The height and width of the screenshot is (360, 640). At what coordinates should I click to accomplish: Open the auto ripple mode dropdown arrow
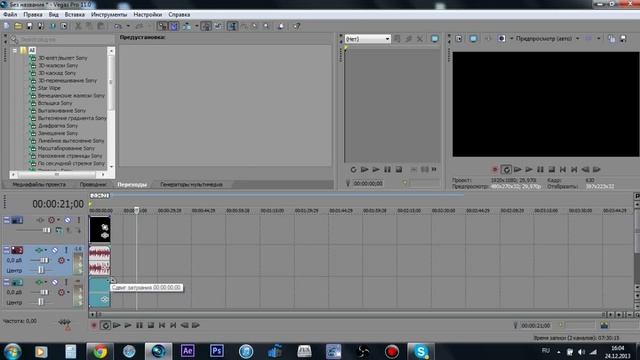point(196,26)
